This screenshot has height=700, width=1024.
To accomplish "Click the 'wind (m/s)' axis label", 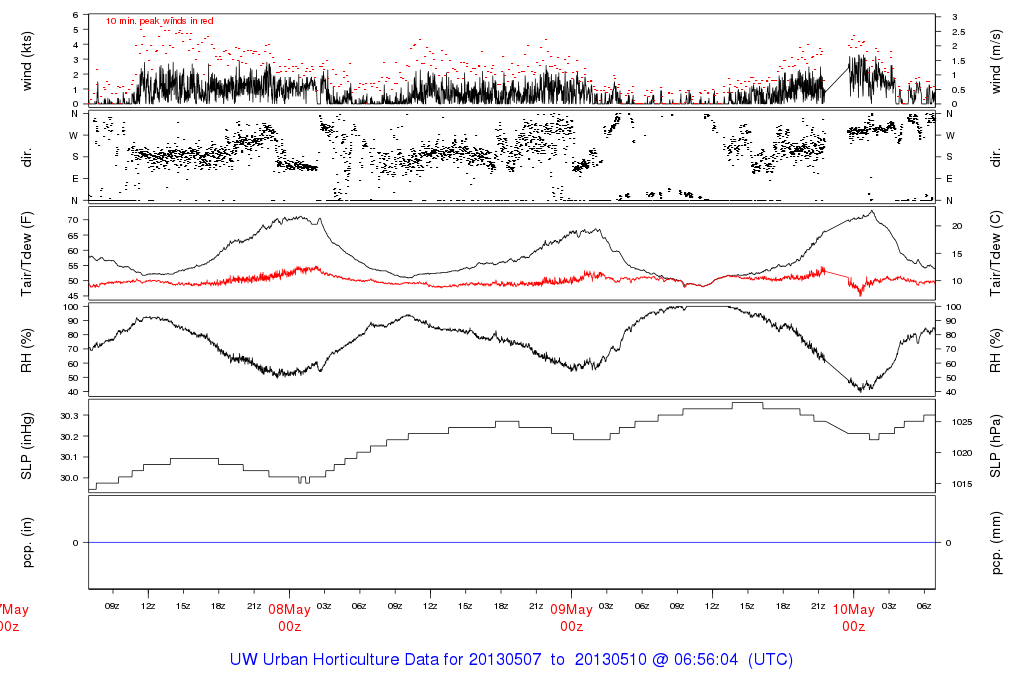I will coord(996,61).
